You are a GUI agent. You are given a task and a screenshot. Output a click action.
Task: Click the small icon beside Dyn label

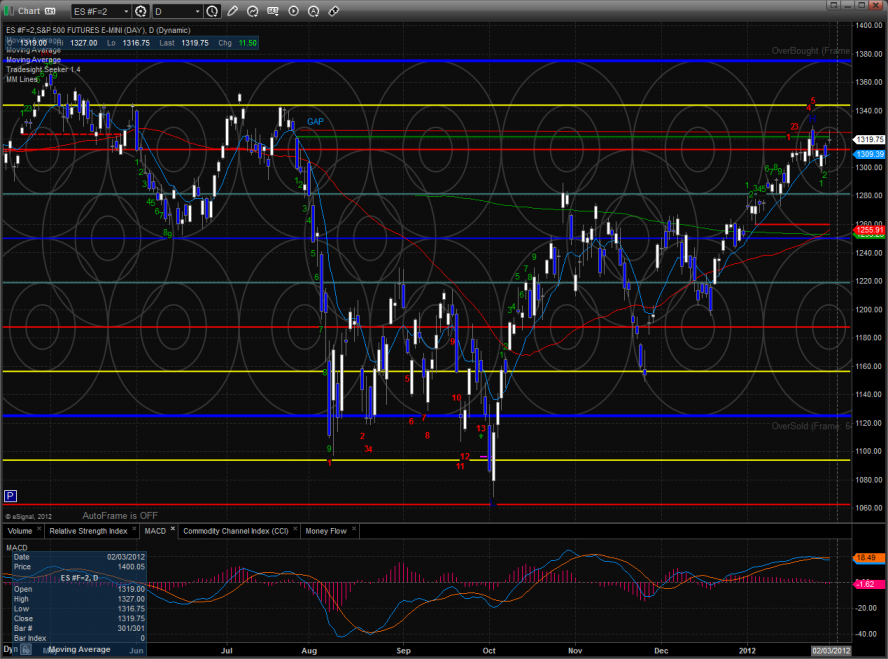coord(26,650)
